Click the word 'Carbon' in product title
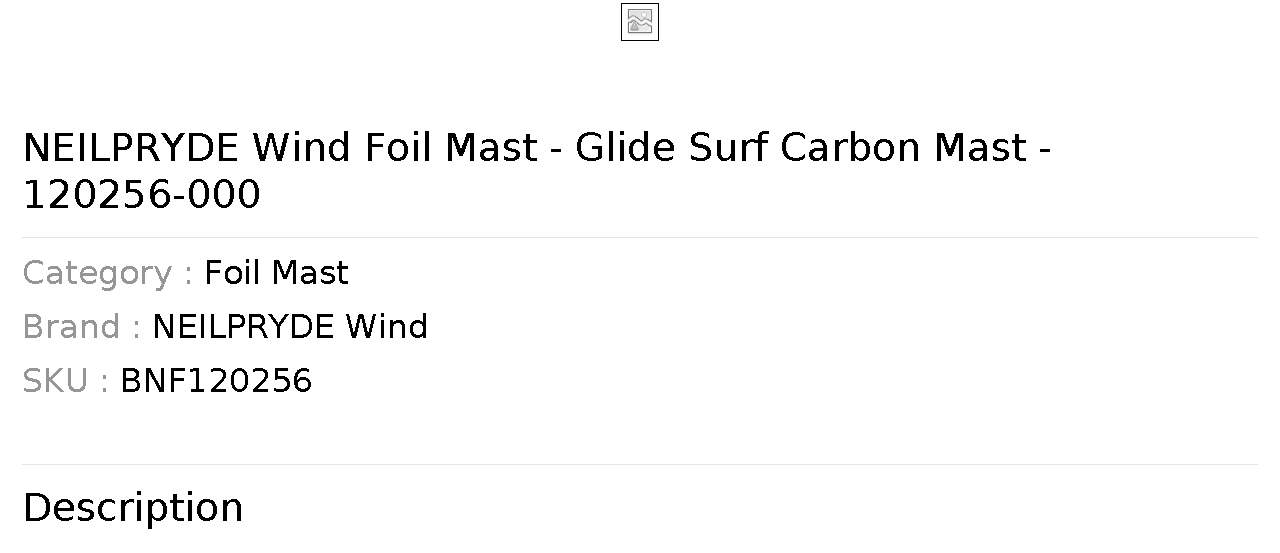This screenshot has height=553, width=1280. [x=850, y=148]
